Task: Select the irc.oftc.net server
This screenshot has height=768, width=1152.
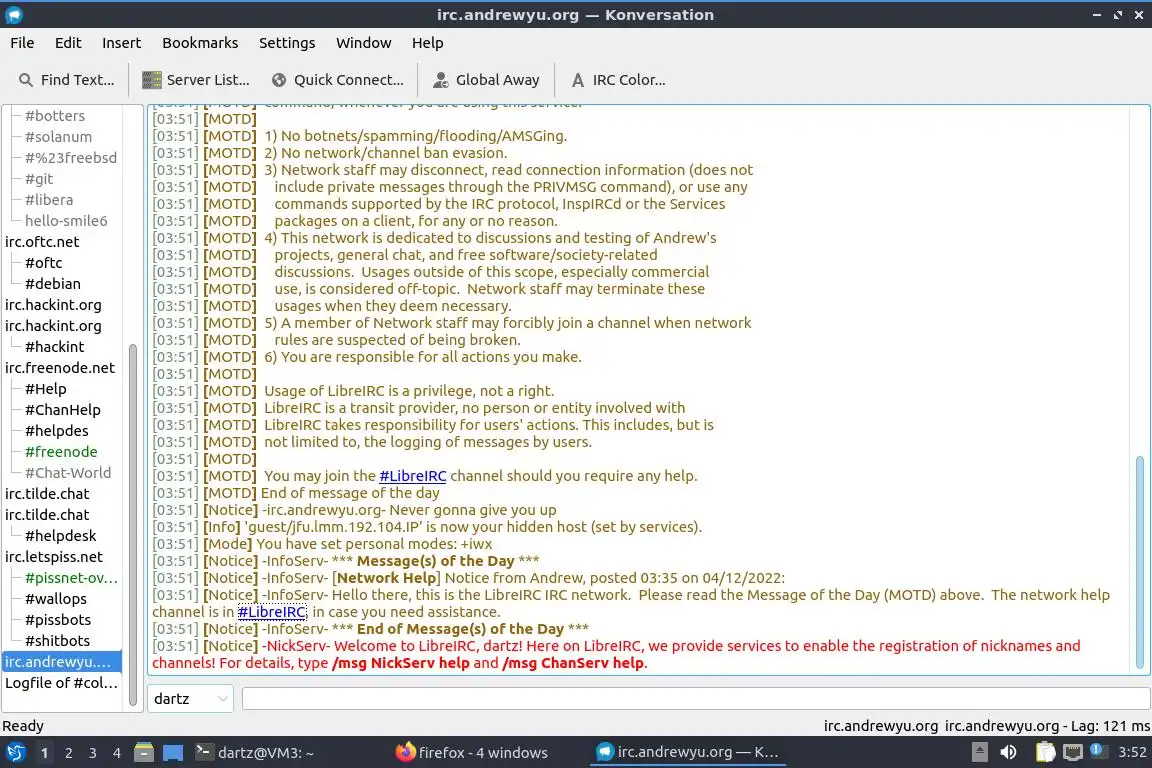Action: pyautogui.click(x=42, y=242)
